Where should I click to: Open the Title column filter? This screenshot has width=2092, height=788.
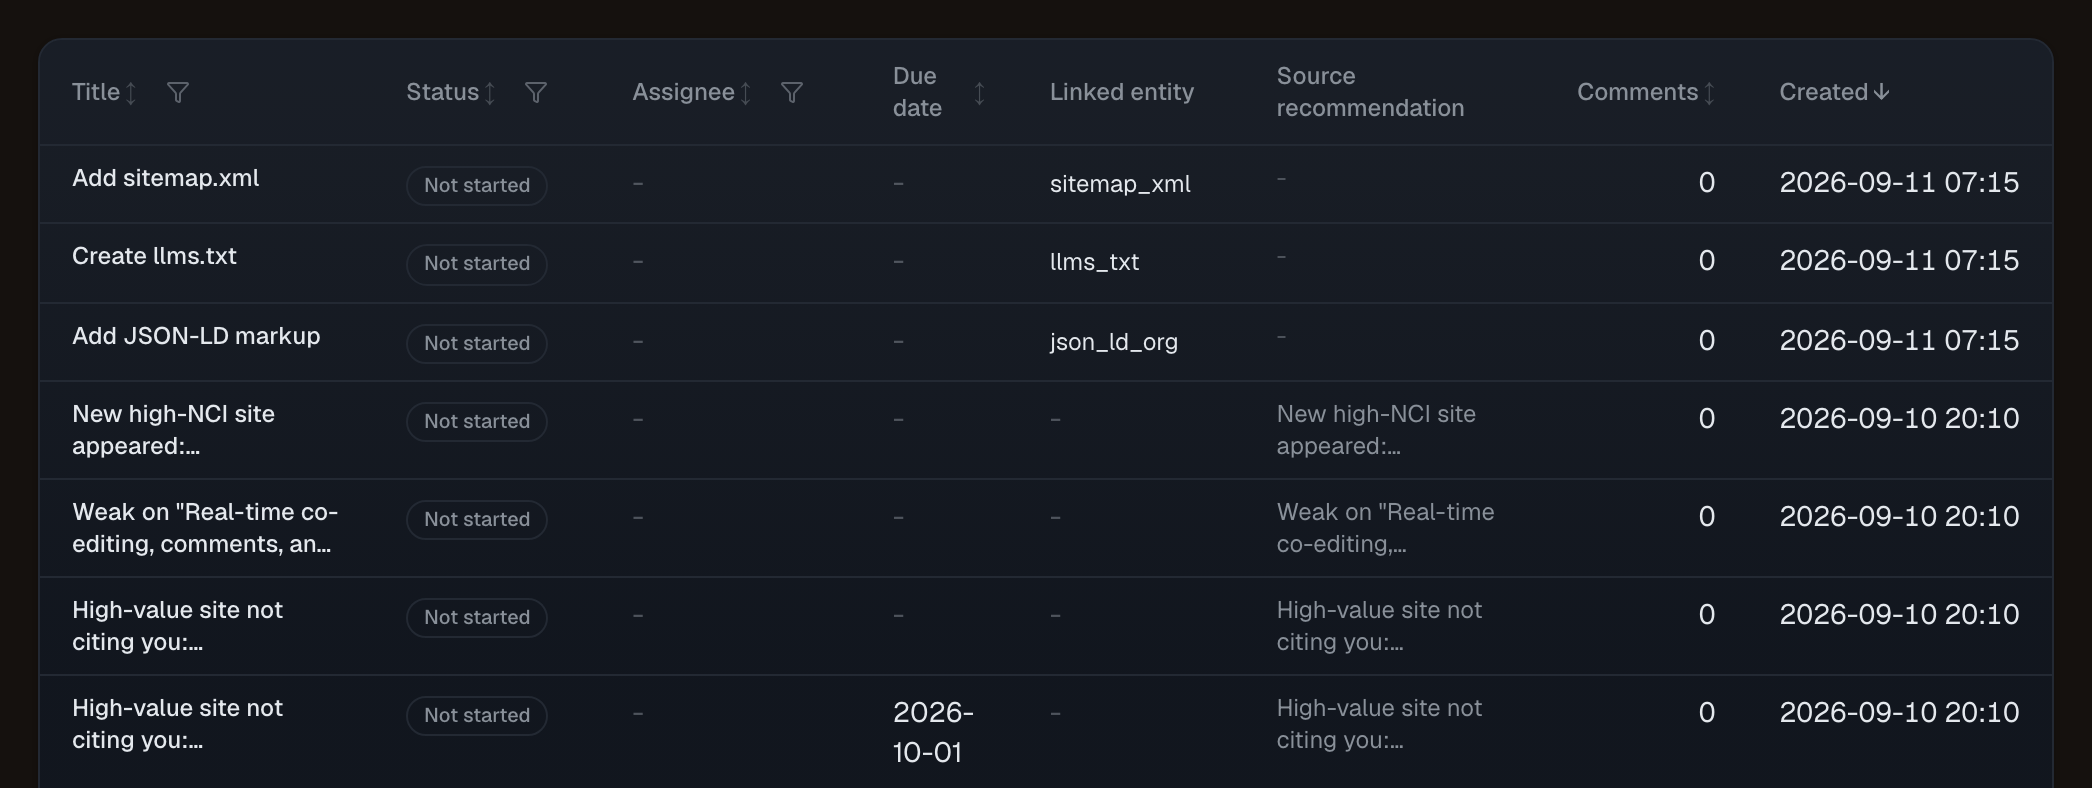click(178, 93)
